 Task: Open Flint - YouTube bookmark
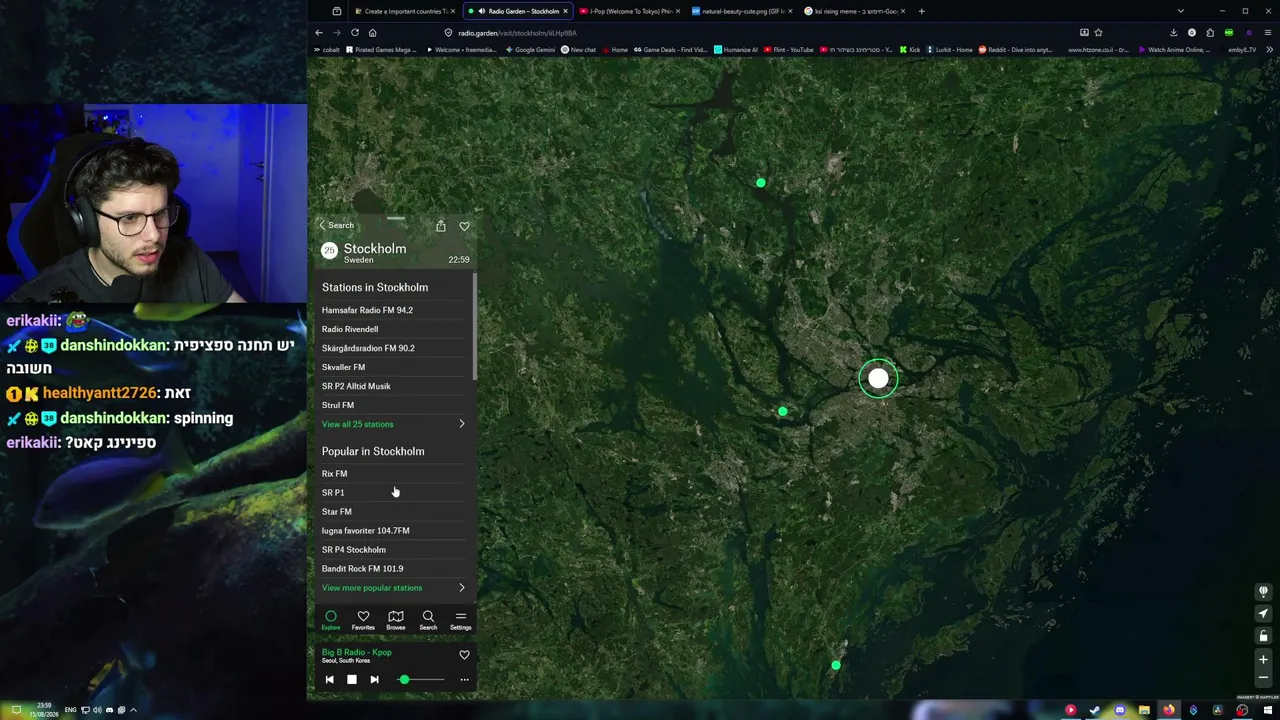[x=790, y=49]
